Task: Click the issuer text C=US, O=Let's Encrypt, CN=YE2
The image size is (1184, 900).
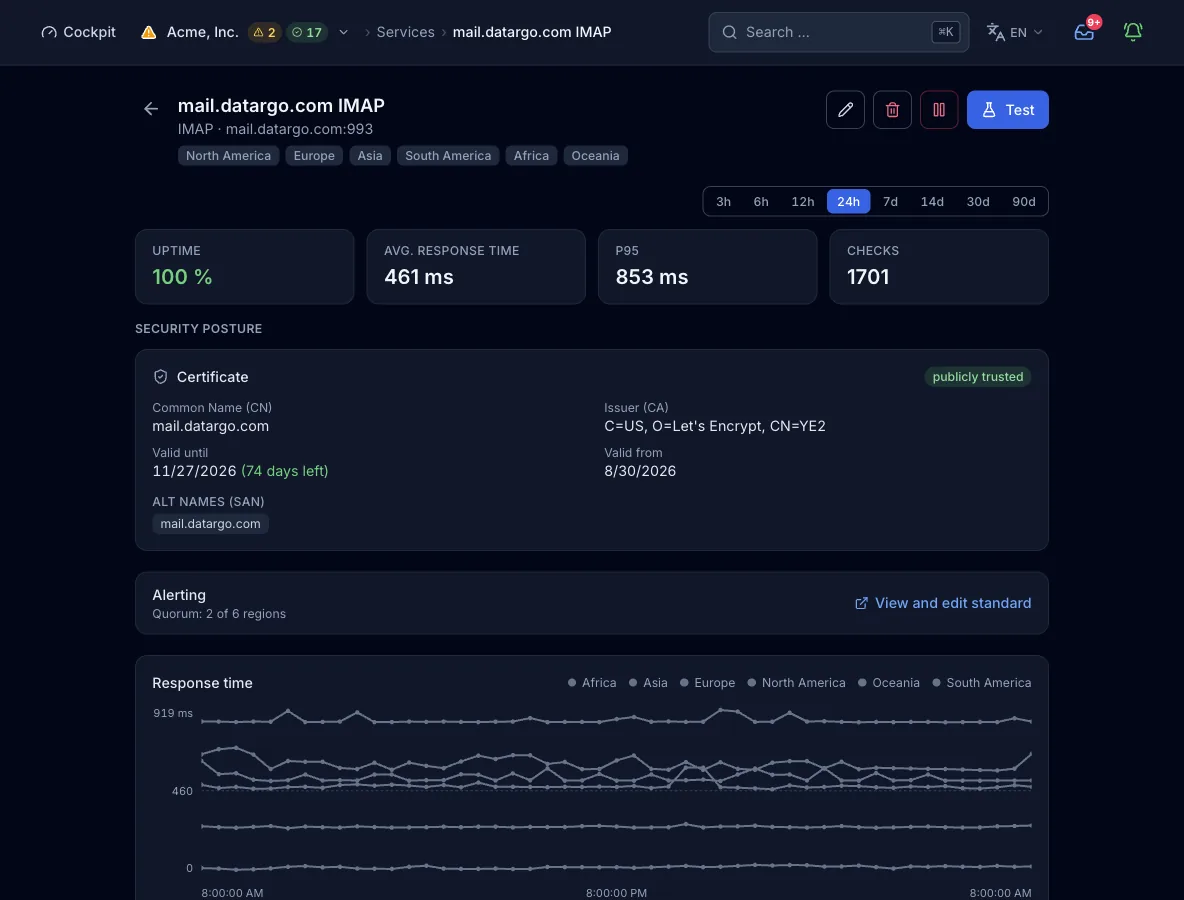Action: (x=714, y=426)
